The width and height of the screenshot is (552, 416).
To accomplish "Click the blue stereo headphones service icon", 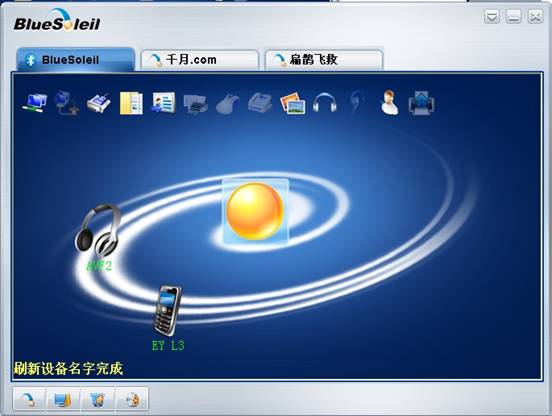I will pyautogui.click(x=325, y=103).
